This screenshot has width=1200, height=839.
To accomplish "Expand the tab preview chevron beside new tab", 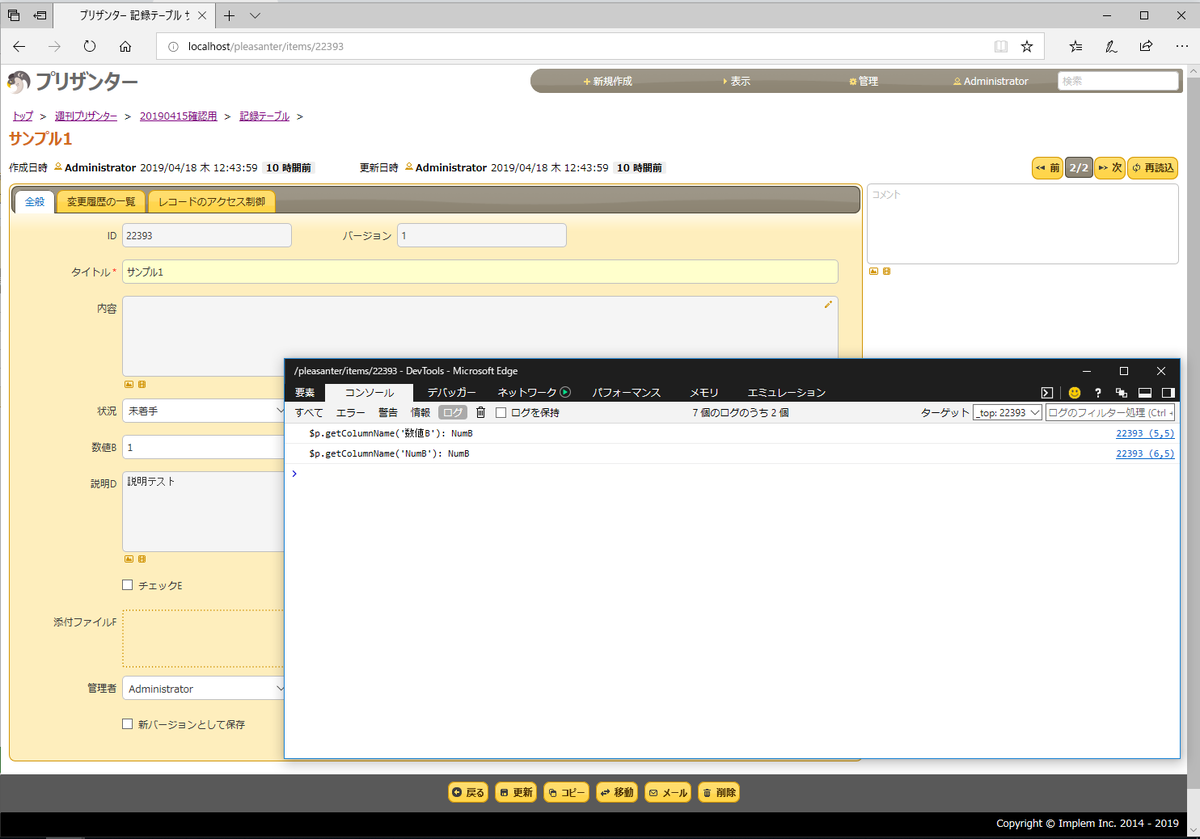I will click(255, 15).
